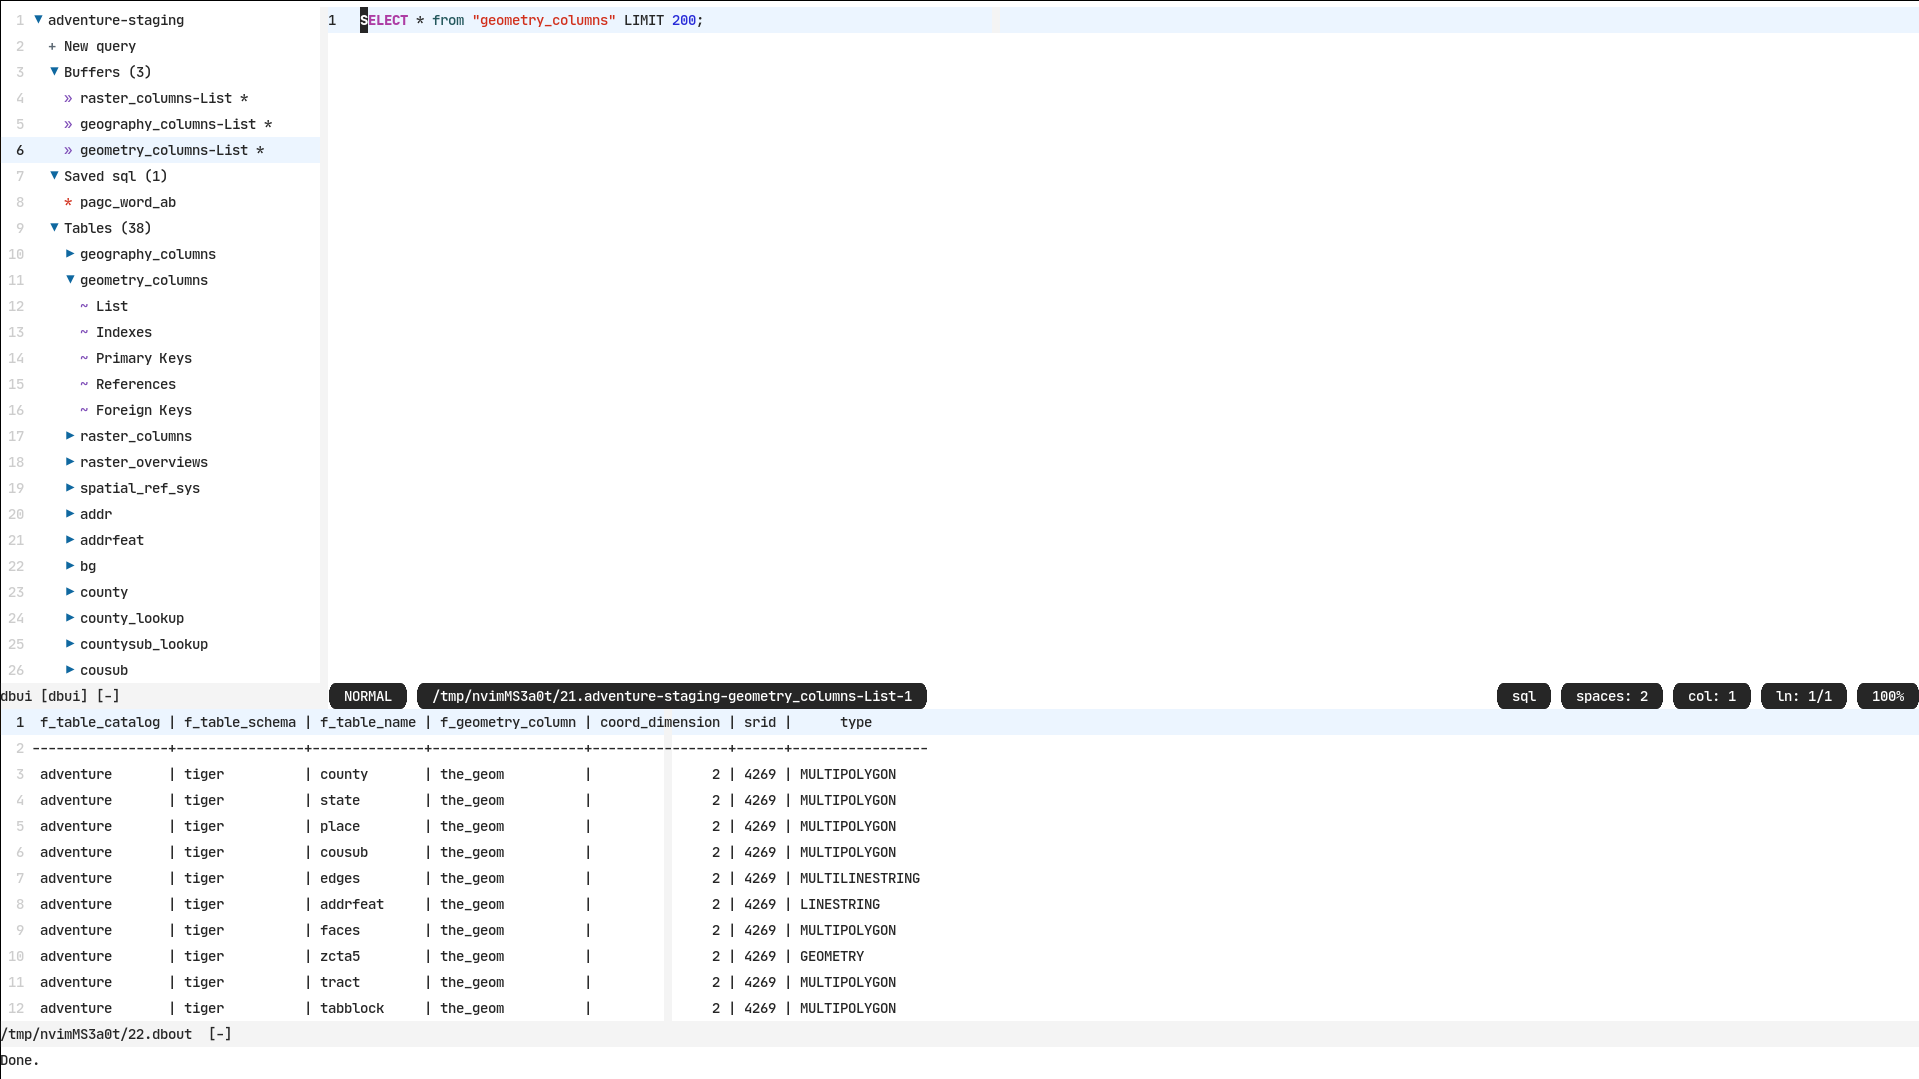Image resolution: width=1919 pixels, height=1079 pixels.
Task: Click the 'spaces: 2' indicator
Action: 1611,696
